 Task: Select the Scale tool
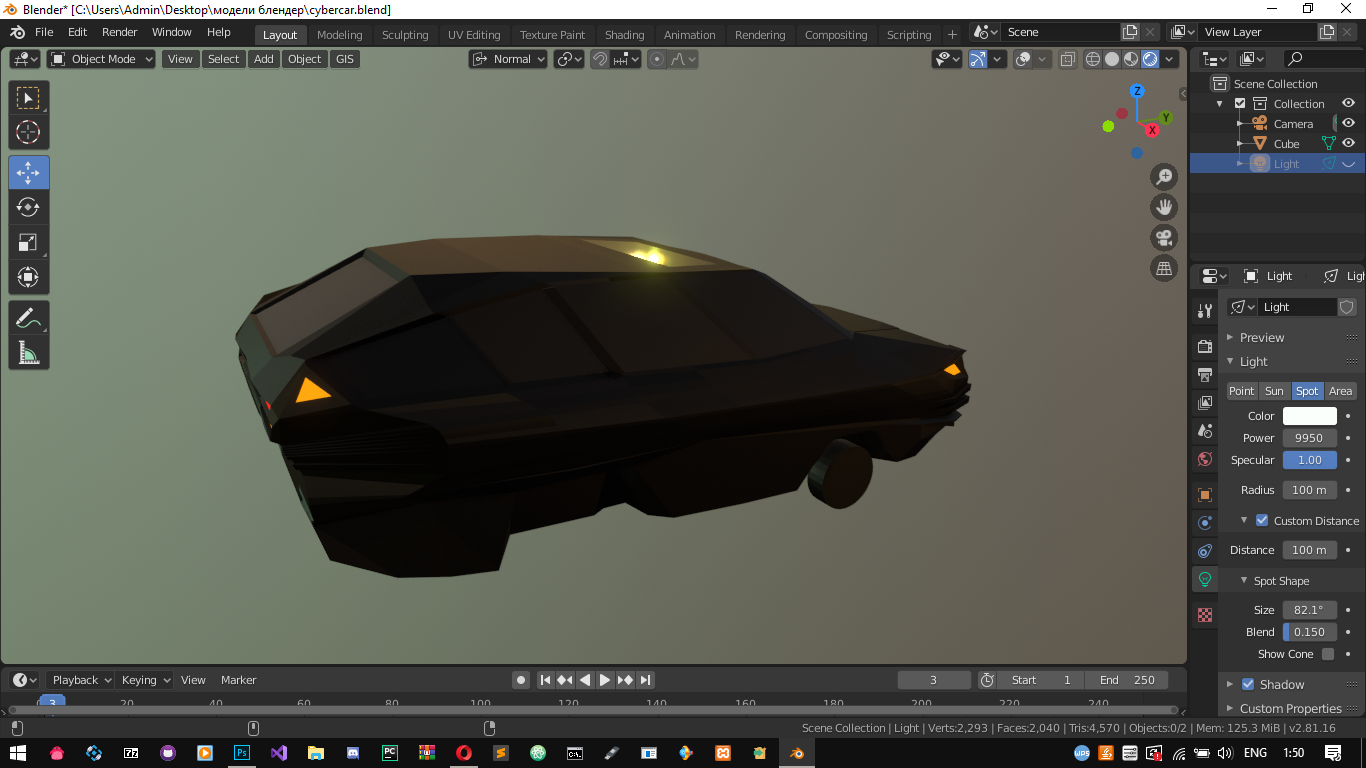pyautogui.click(x=28, y=242)
